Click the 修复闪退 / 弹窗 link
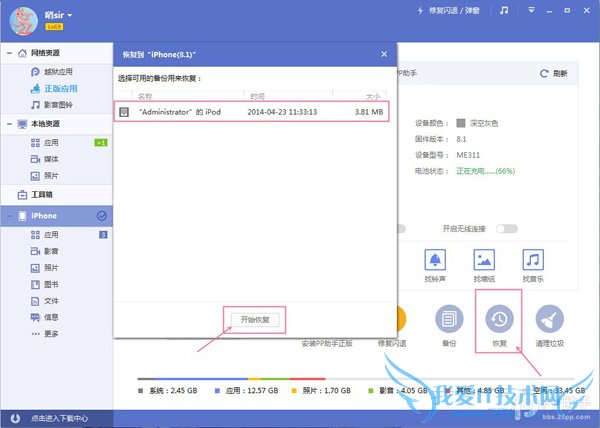 454,11
